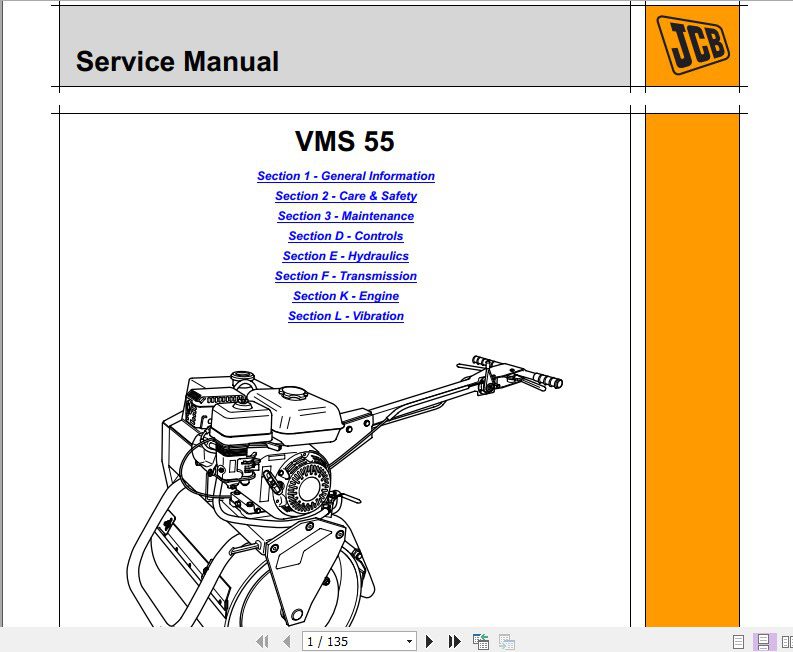Open Section L - Vibration link
The height and width of the screenshot is (652, 793).
(x=346, y=316)
